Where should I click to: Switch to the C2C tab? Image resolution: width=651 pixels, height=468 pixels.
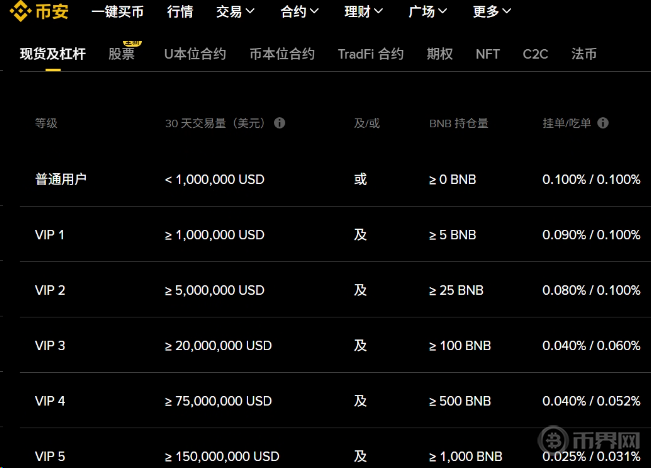point(535,54)
